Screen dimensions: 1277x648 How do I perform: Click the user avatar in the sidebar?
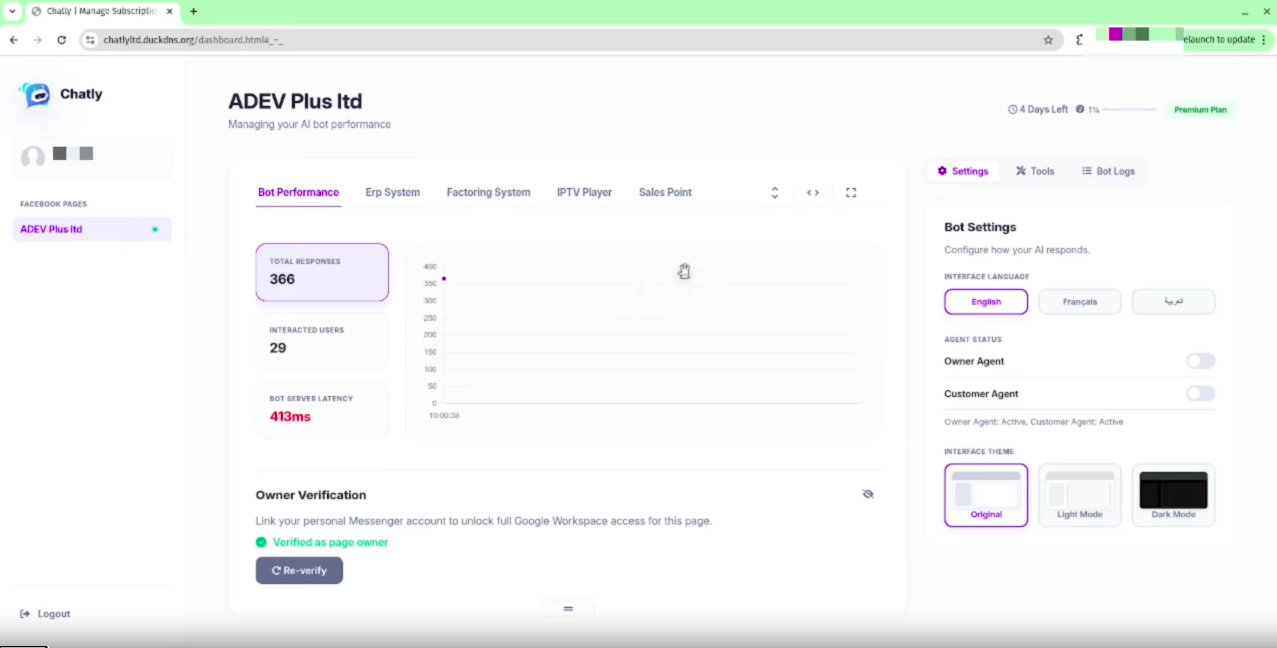[x=33, y=157]
